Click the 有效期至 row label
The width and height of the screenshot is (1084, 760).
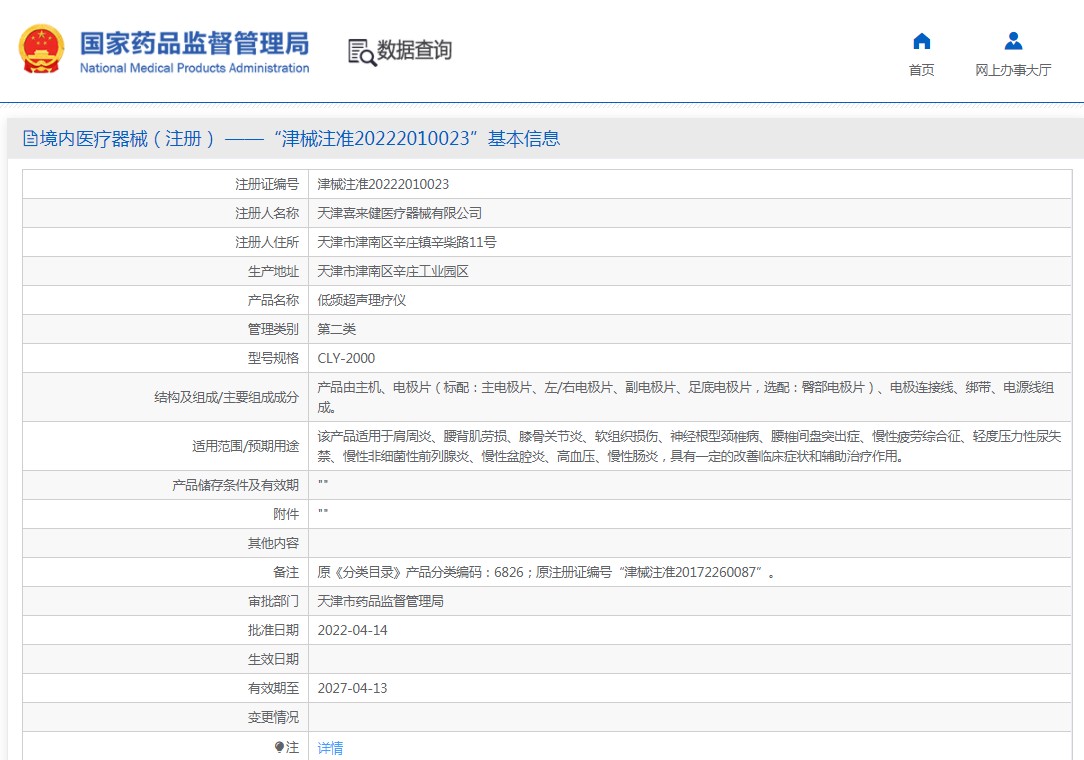273,688
